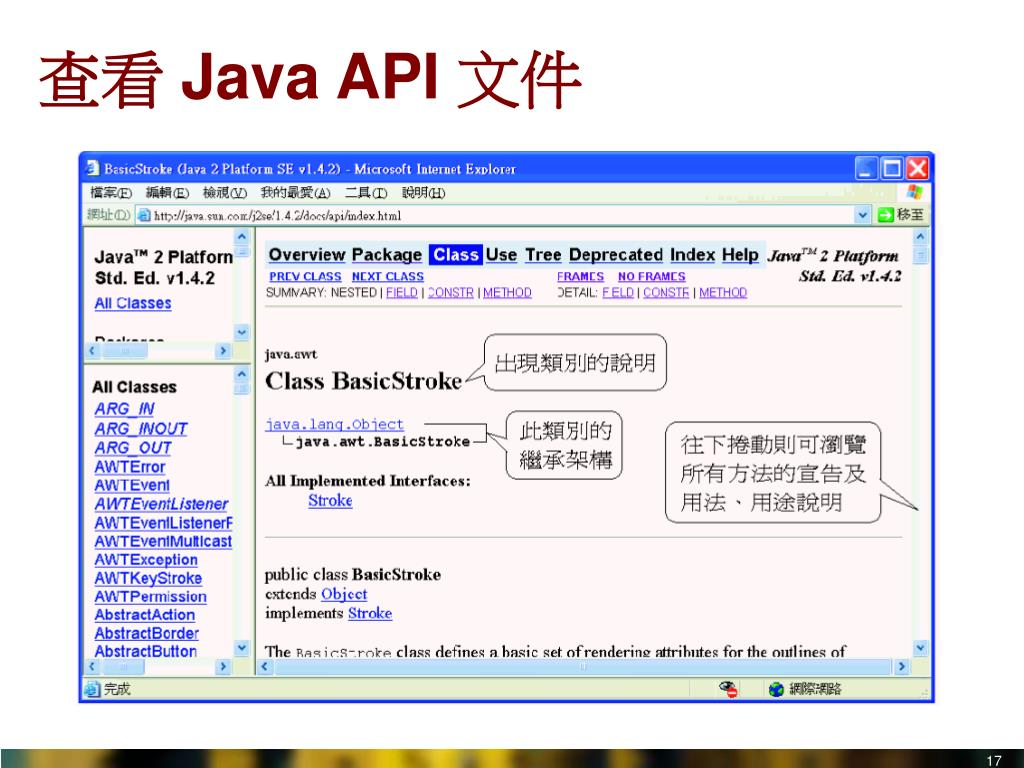Open the java.lang.Object hierarchy link
This screenshot has width=1024, height=768.
click(334, 424)
